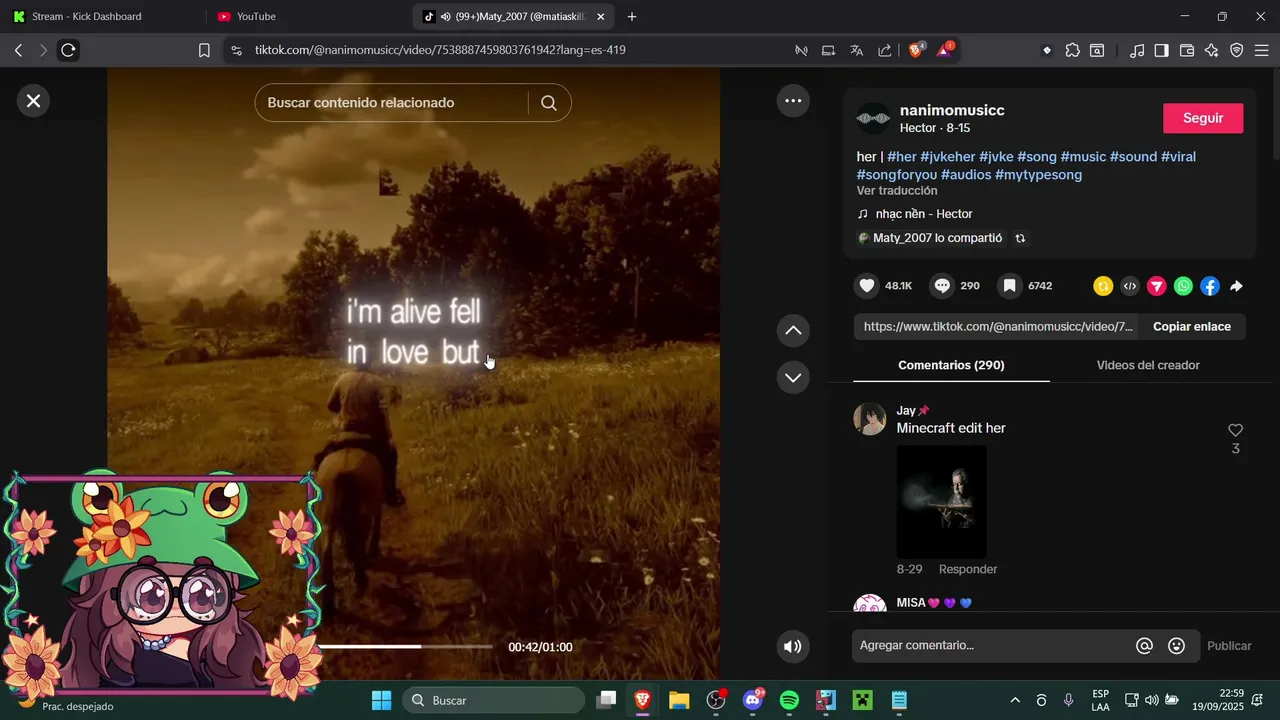Click the @ mention icon
Viewport: 1280px width, 720px height.
(1145, 646)
